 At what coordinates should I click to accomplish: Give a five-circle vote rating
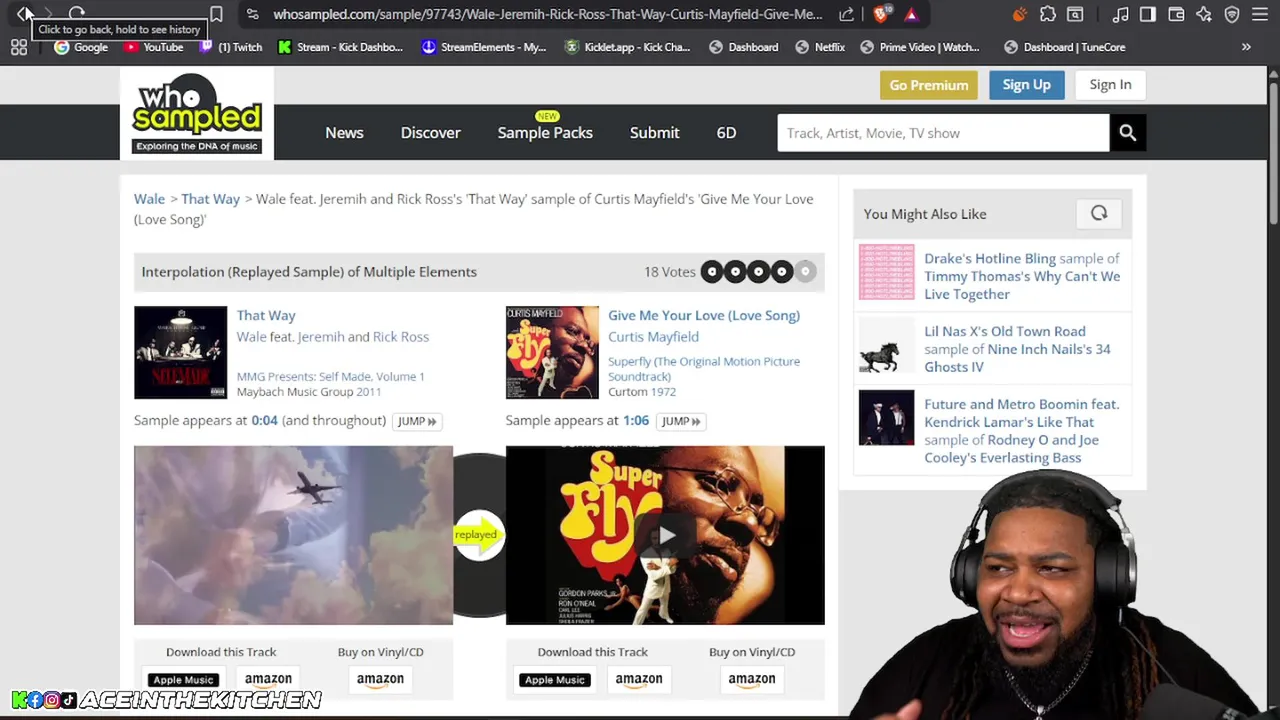[x=805, y=271]
